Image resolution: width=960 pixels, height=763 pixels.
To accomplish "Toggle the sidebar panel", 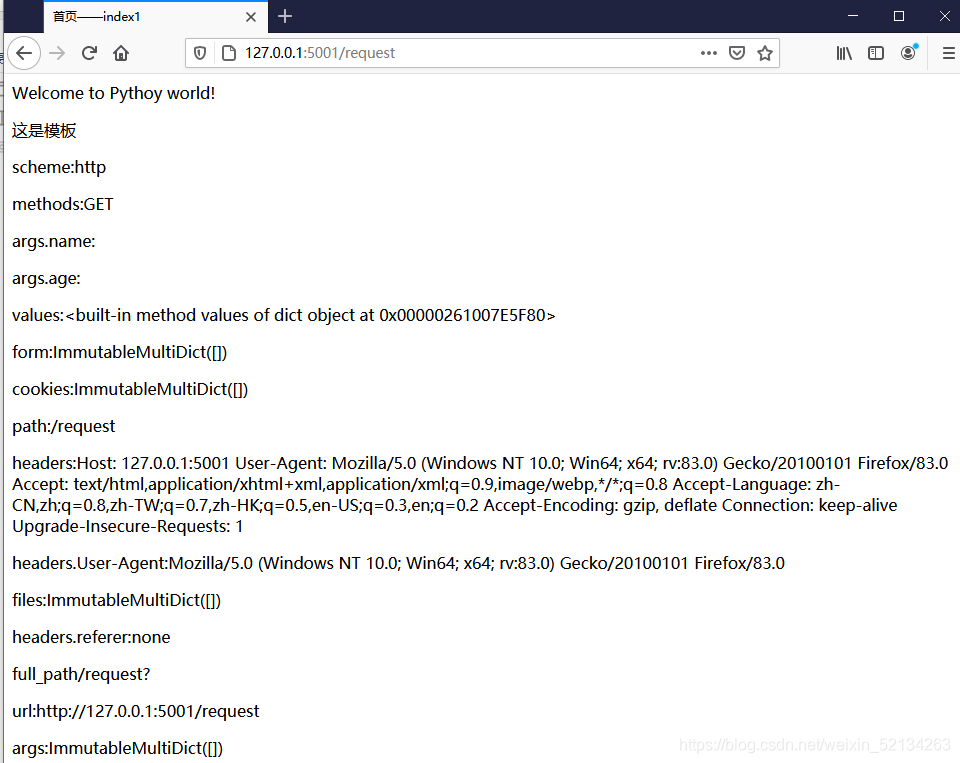I will click(876, 53).
